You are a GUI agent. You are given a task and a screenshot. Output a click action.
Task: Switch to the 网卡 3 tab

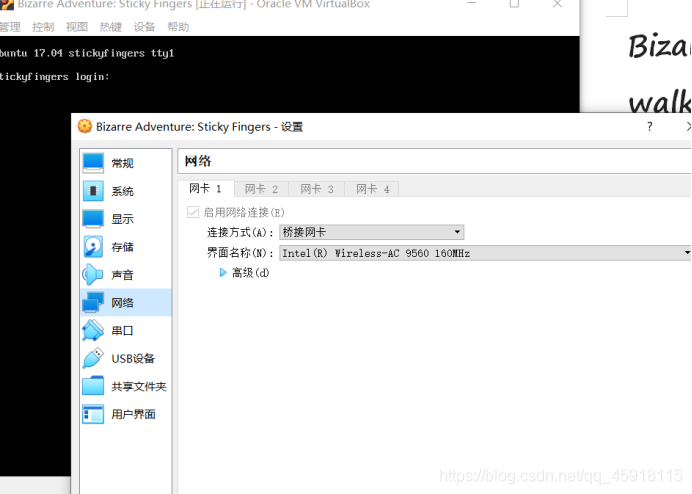click(317, 189)
